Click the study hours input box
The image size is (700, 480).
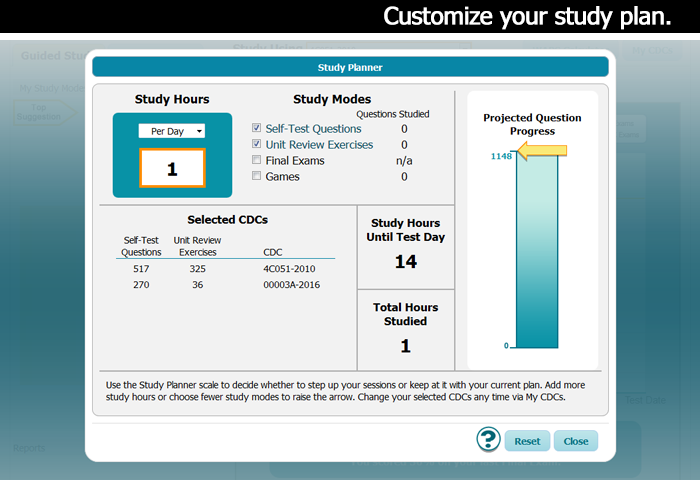point(171,169)
